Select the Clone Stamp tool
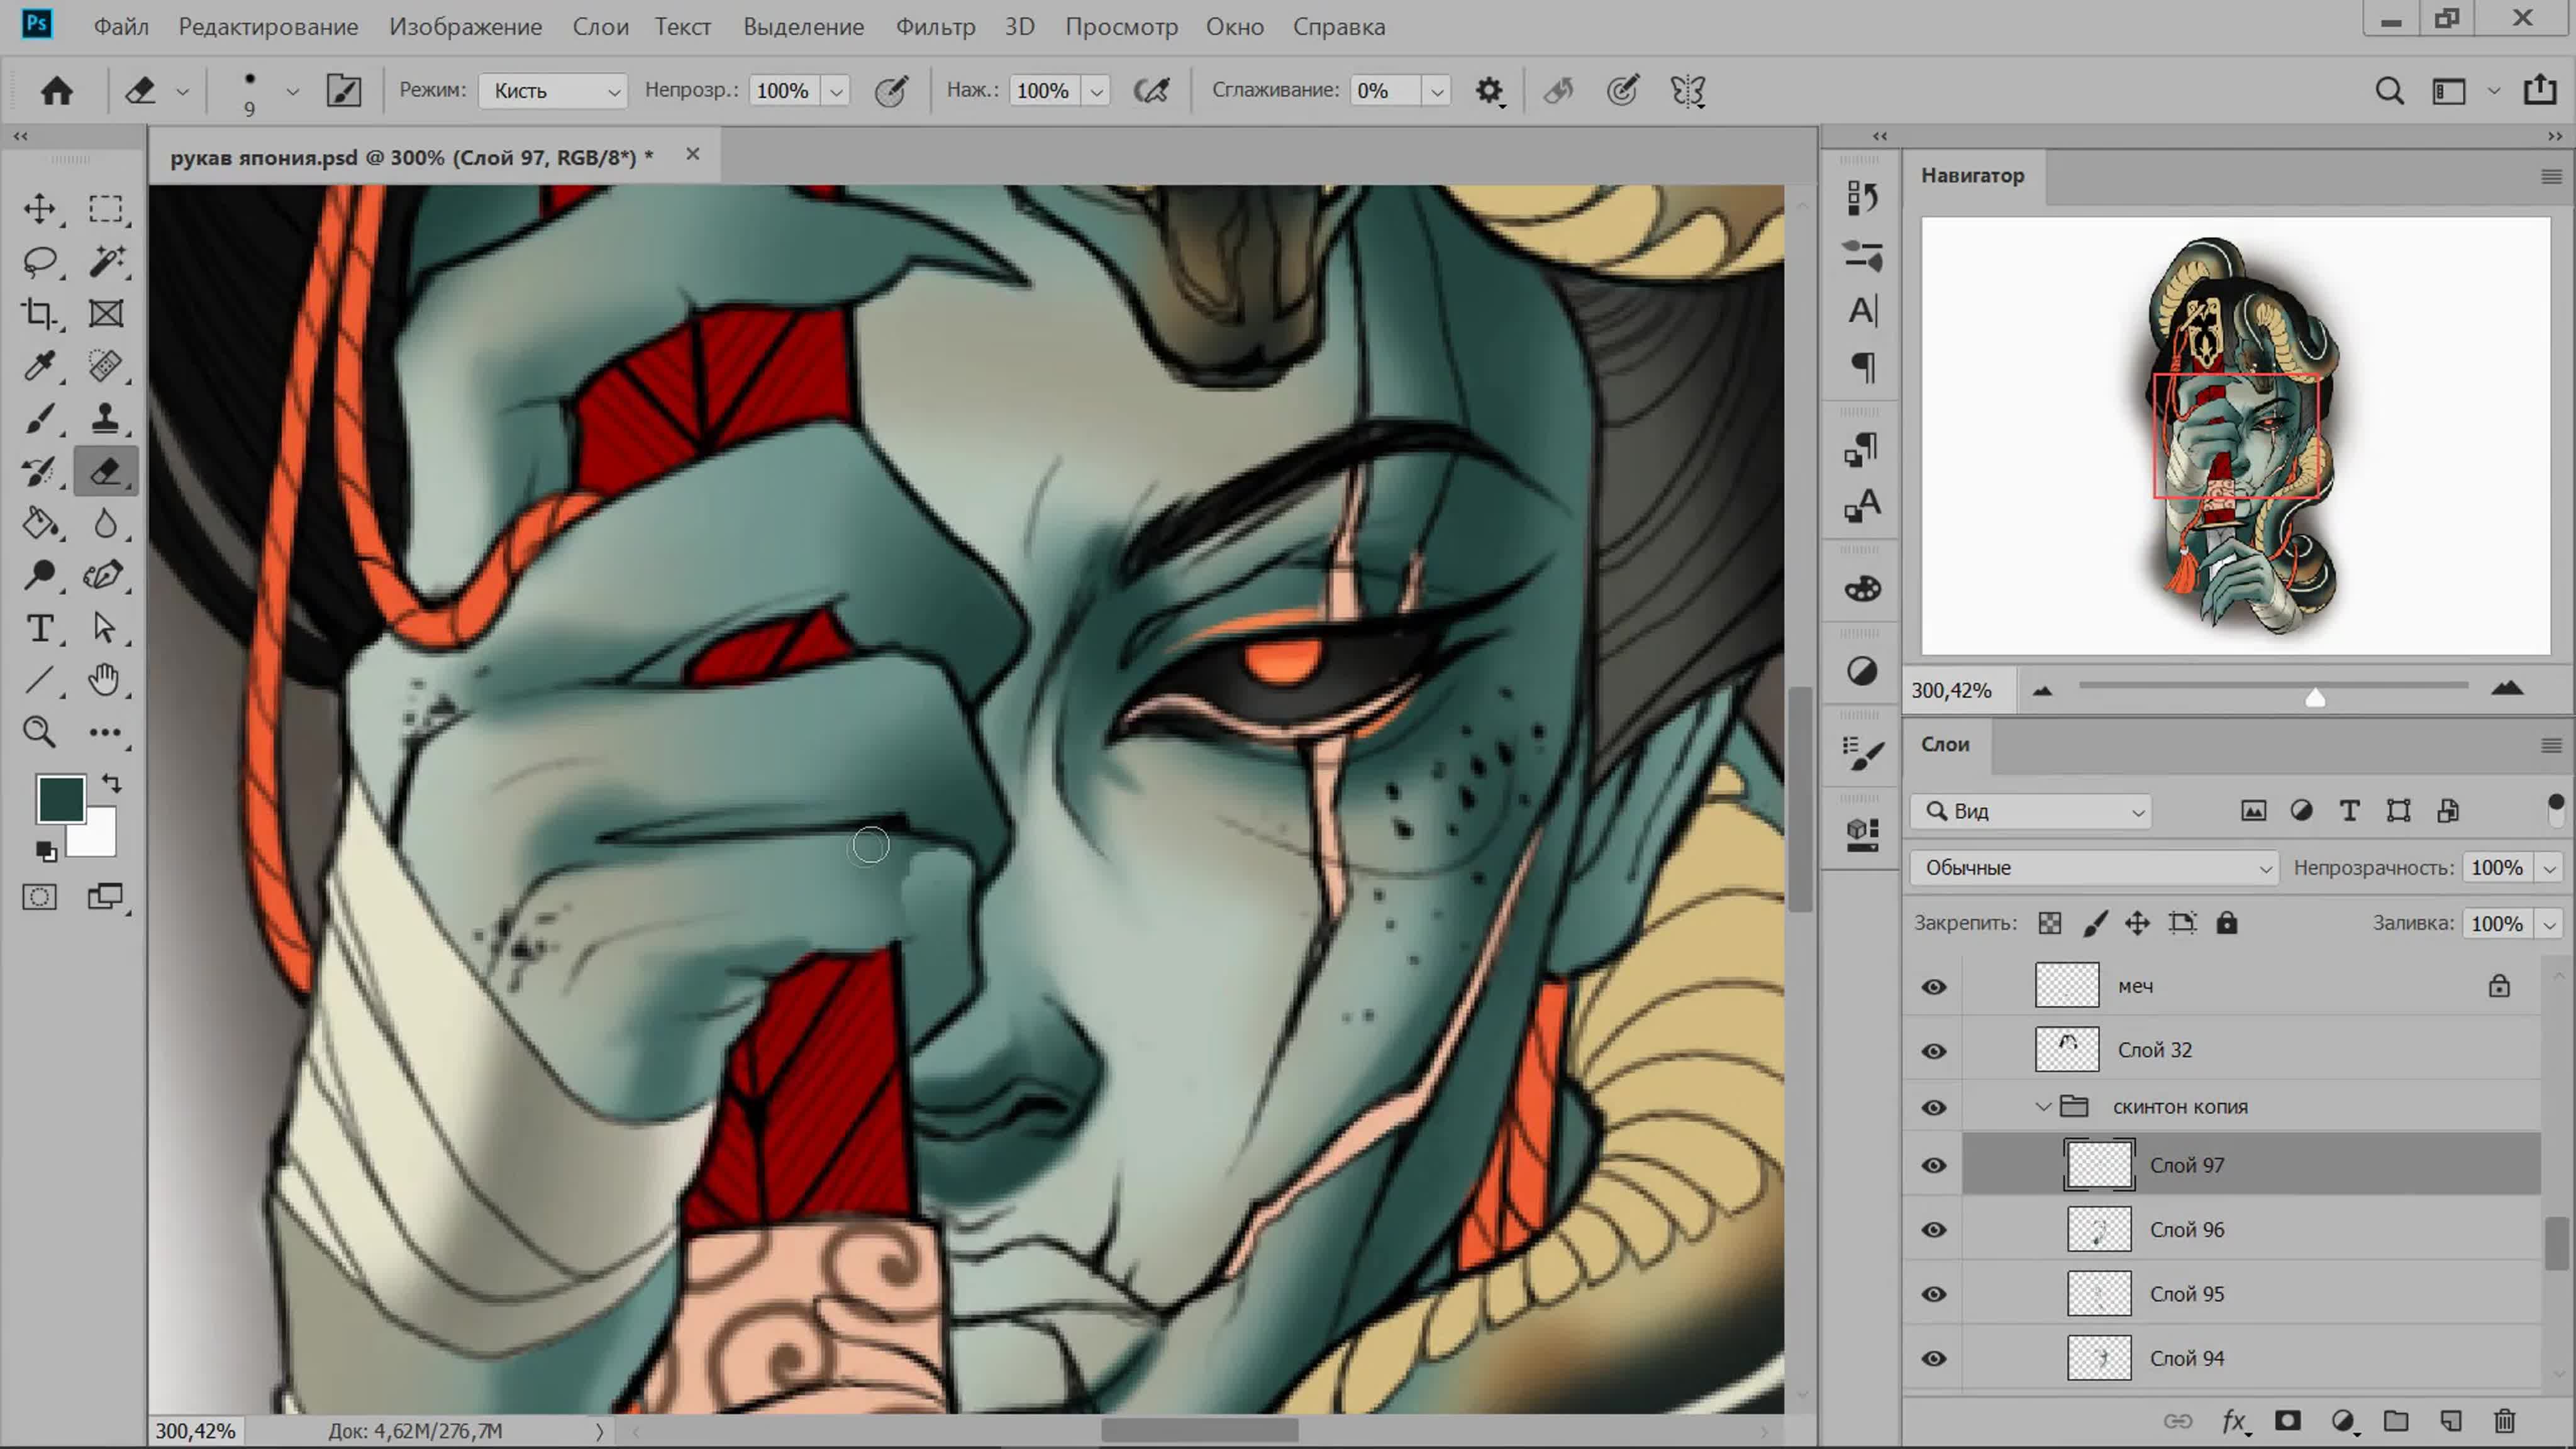The width and height of the screenshot is (2576, 1449). coord(105,418)
